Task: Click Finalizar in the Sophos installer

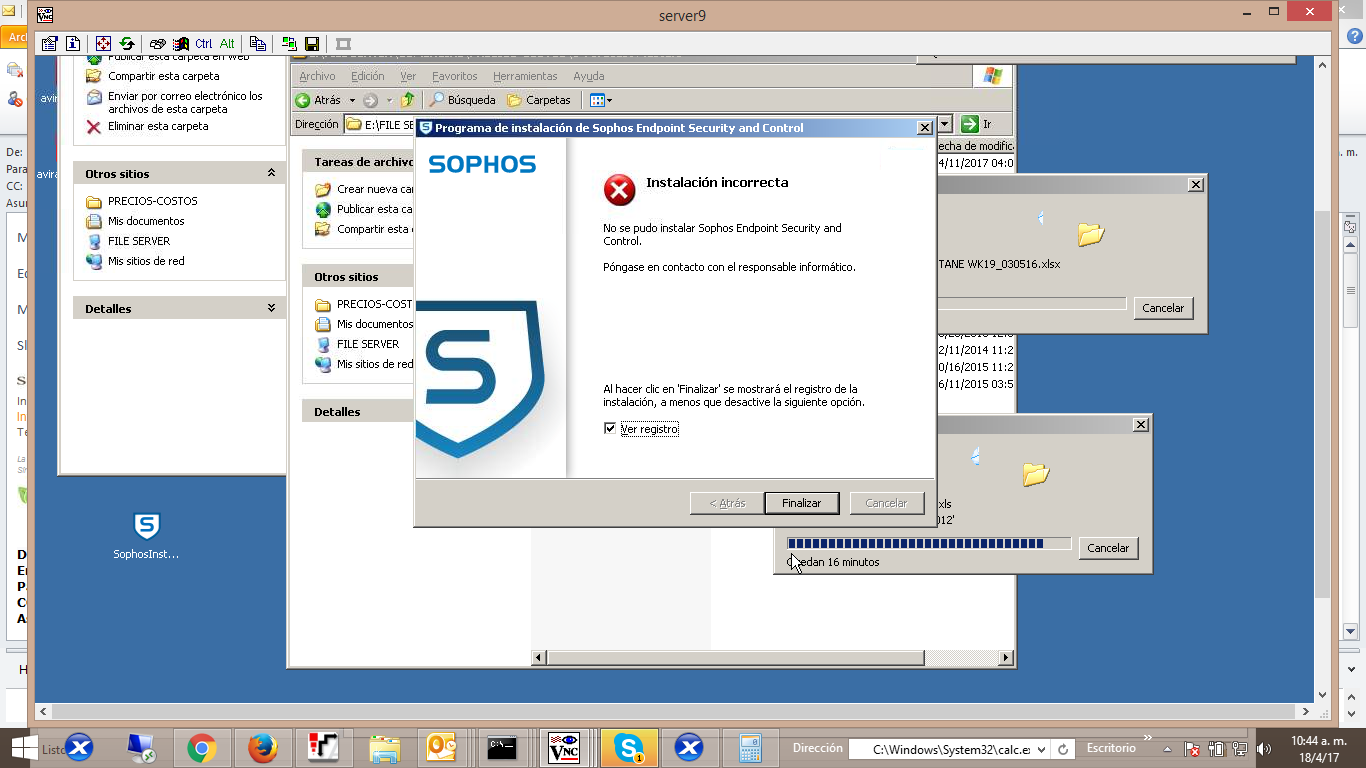Action: pyautogui.click(x=801, y=503)
